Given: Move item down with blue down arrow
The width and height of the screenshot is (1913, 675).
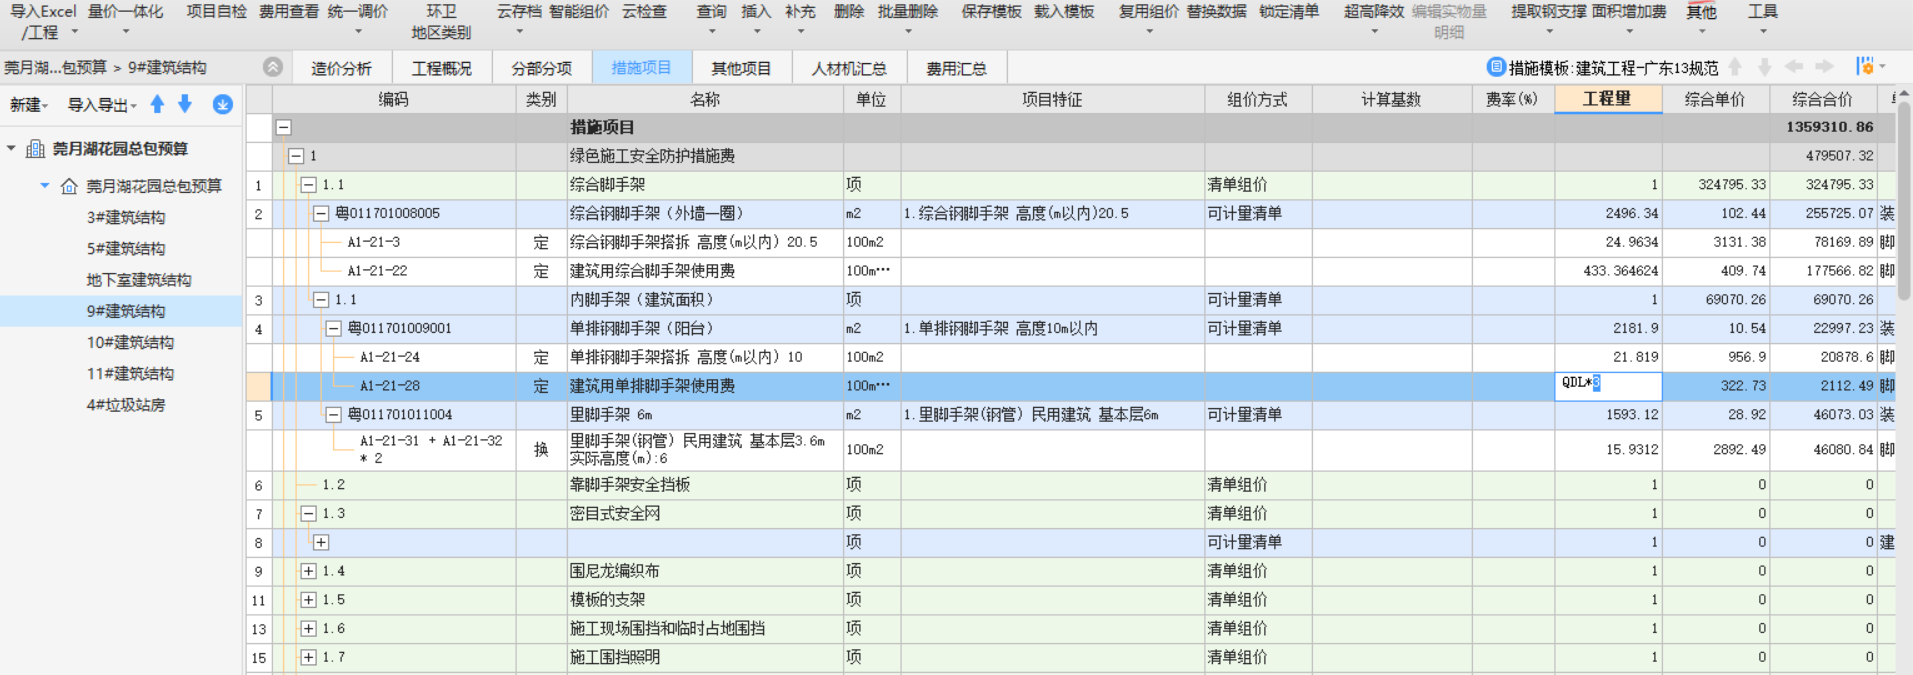Looking at the screenshot, I should (185, 104).
